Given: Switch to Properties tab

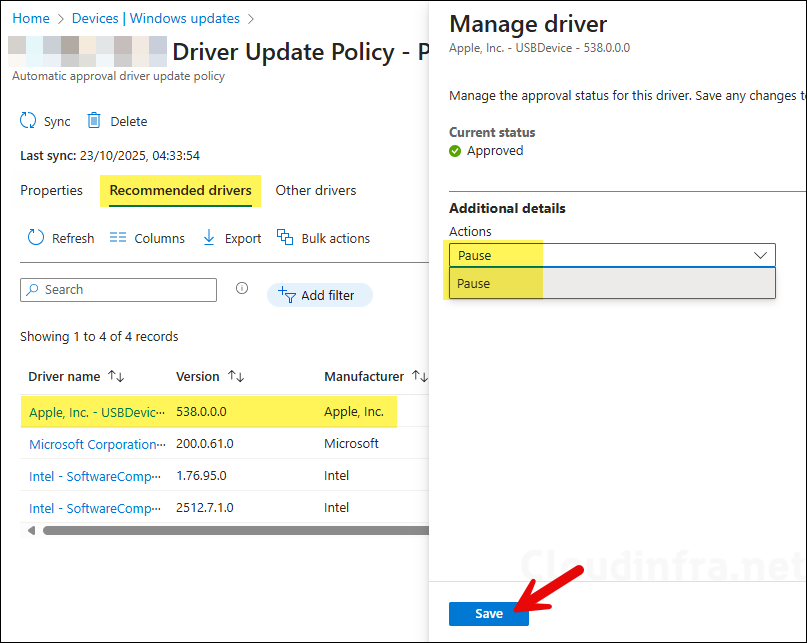Looking at the screenshot, I should point(51,190).
